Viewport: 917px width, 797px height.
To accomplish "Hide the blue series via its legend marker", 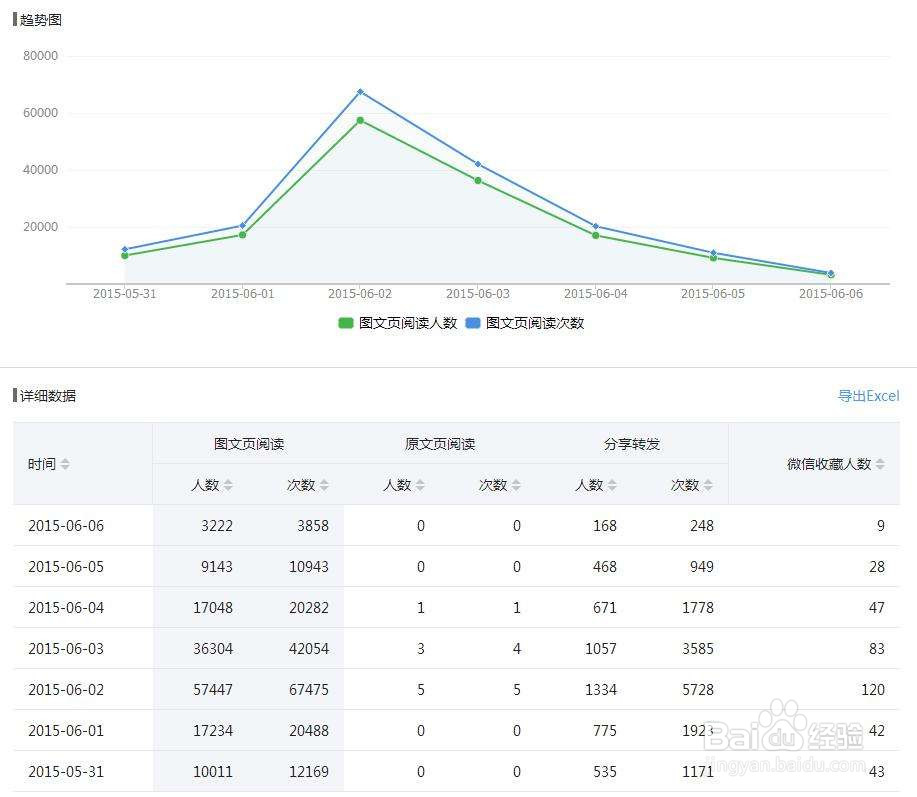I will pyautogui.click(x=472, y=323).
